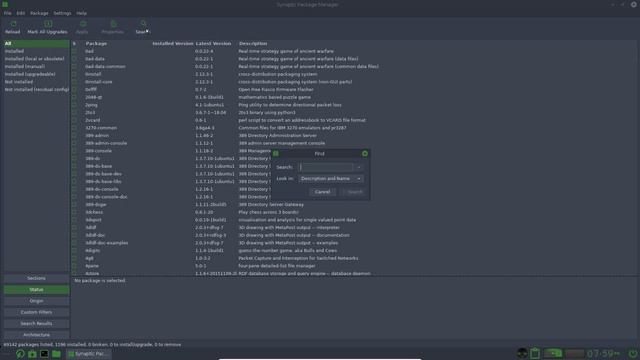640x360 pixels.
Task: Click the Find dialog's title bar icon
Action: point(276,153)
